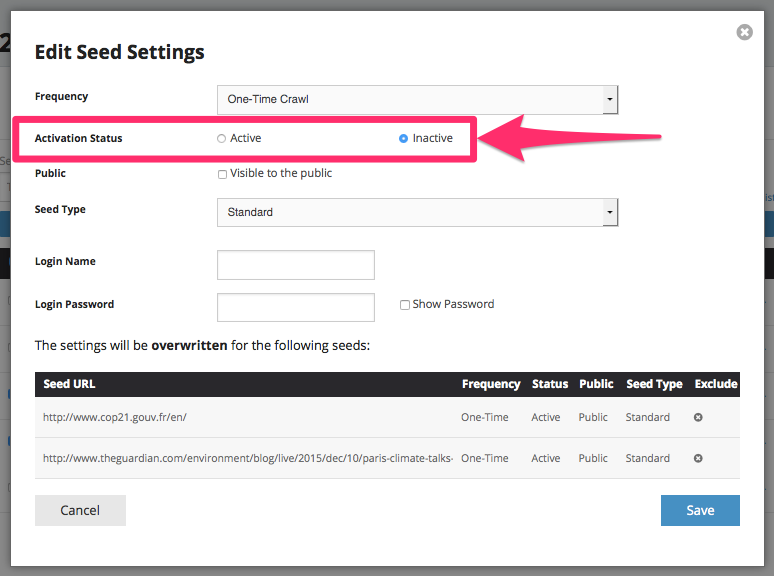The image size is (774, 576).
Task: Click the Frequency column header
Action: 490,384
